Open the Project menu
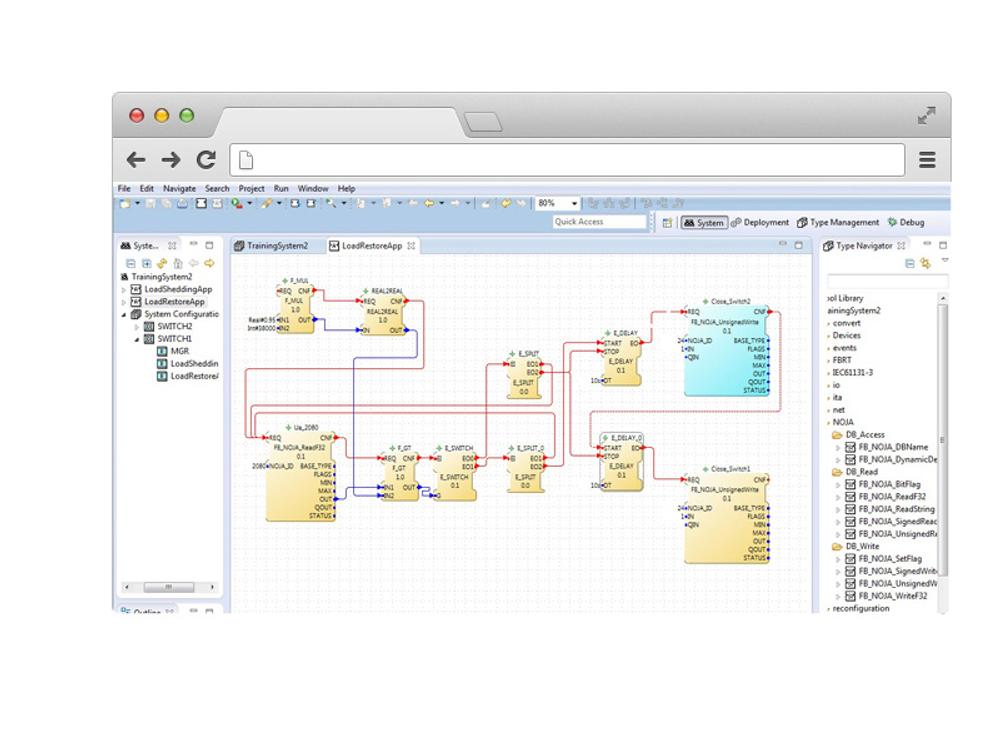This screenshot has width=1000, height=750. 251,189
